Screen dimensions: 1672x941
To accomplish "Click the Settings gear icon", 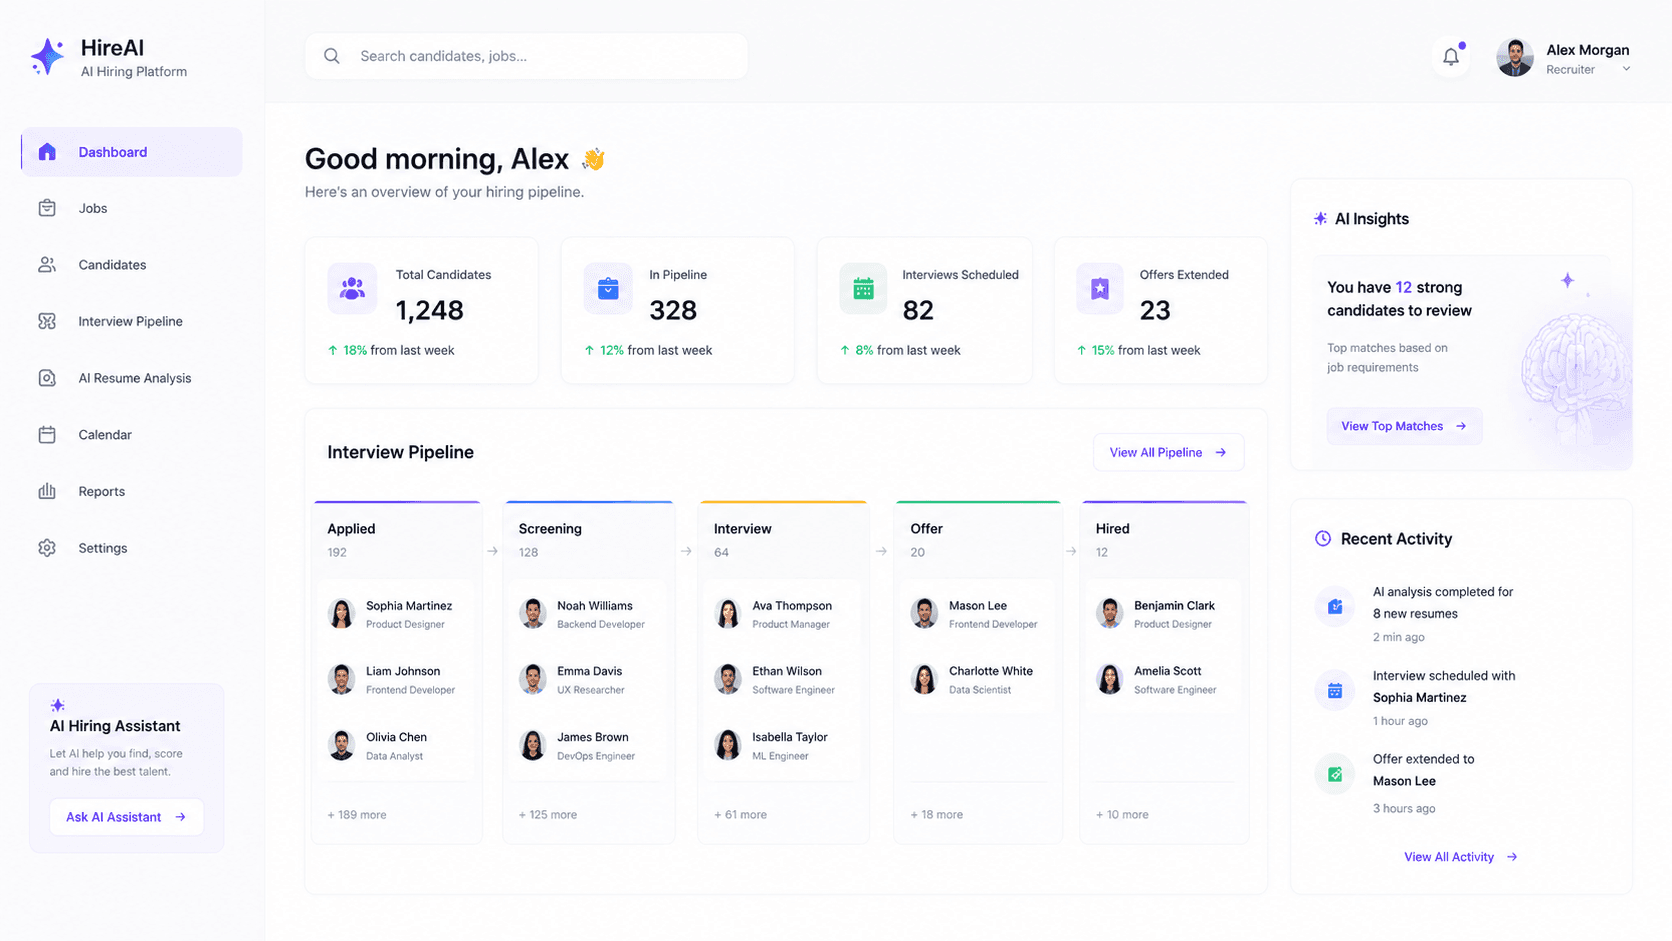I will (47, 548).
